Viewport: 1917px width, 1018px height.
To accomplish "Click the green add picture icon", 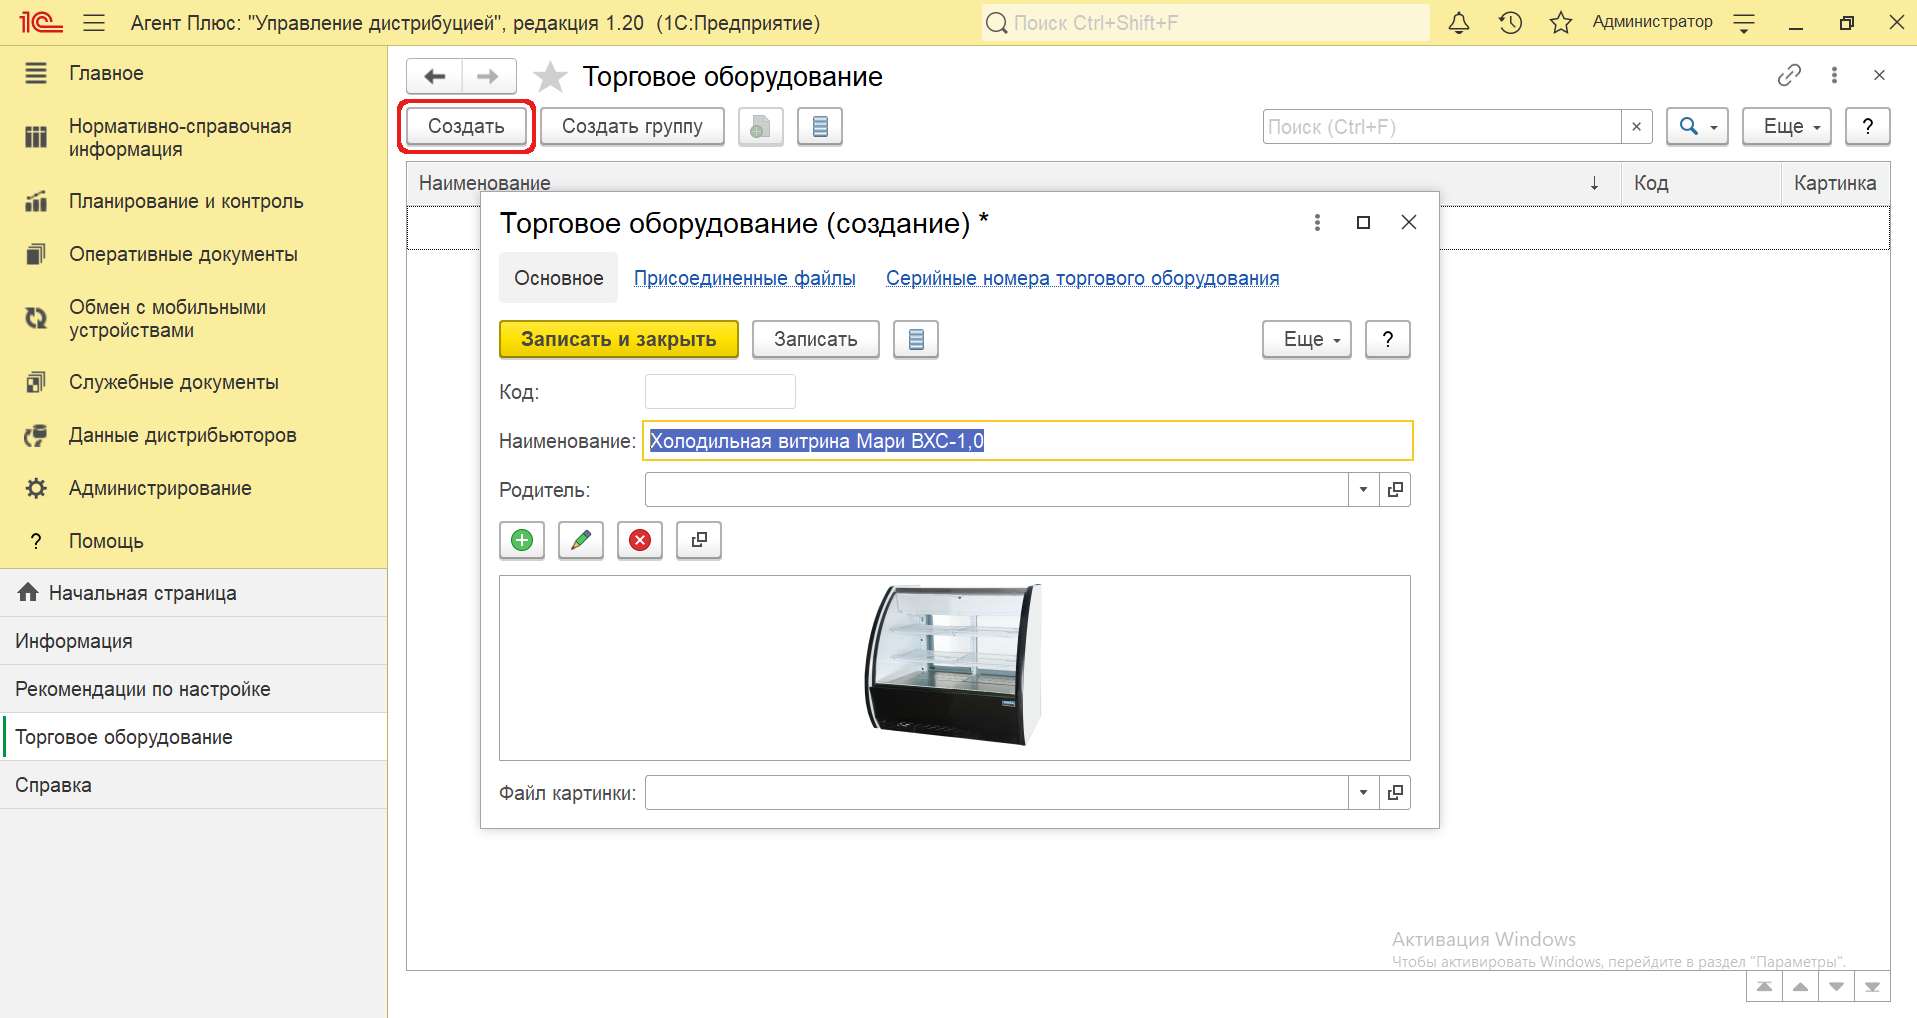I will [x=521, y=540].
